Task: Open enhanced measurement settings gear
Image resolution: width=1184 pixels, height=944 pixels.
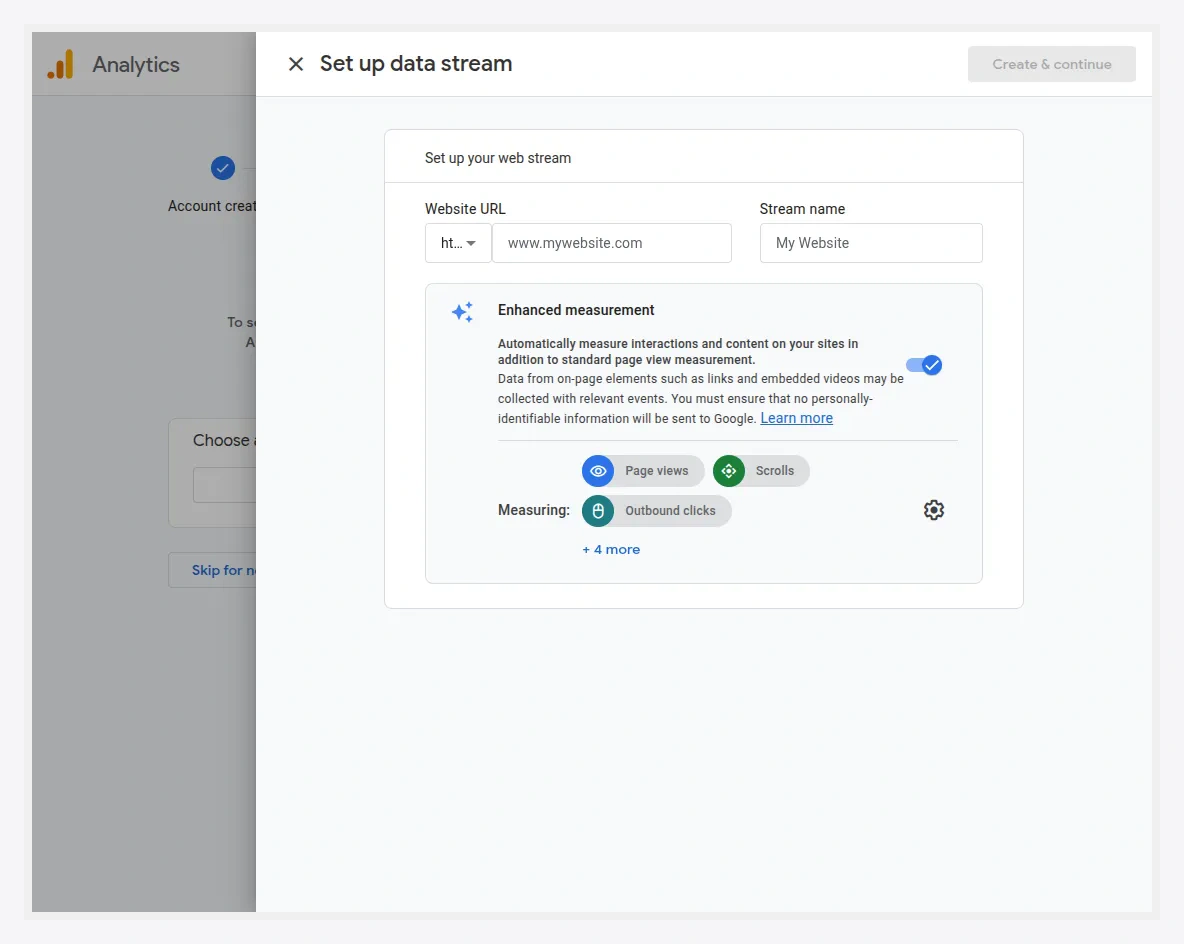Action: pyautogui.click(x=933, y=511)
